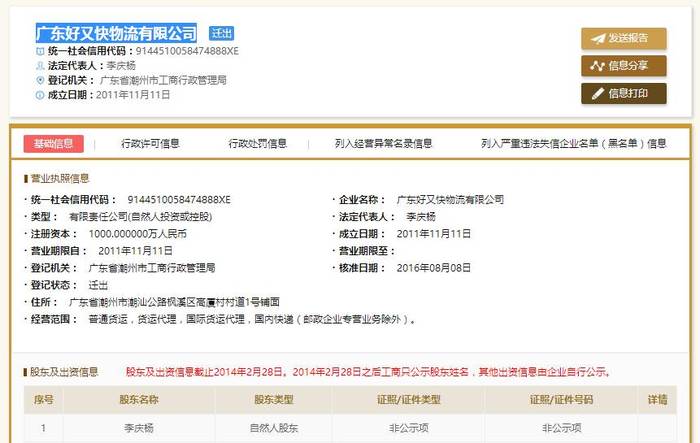Click the 股东及出资信息 section heading

pyautogui.click(x=64, y=372)
